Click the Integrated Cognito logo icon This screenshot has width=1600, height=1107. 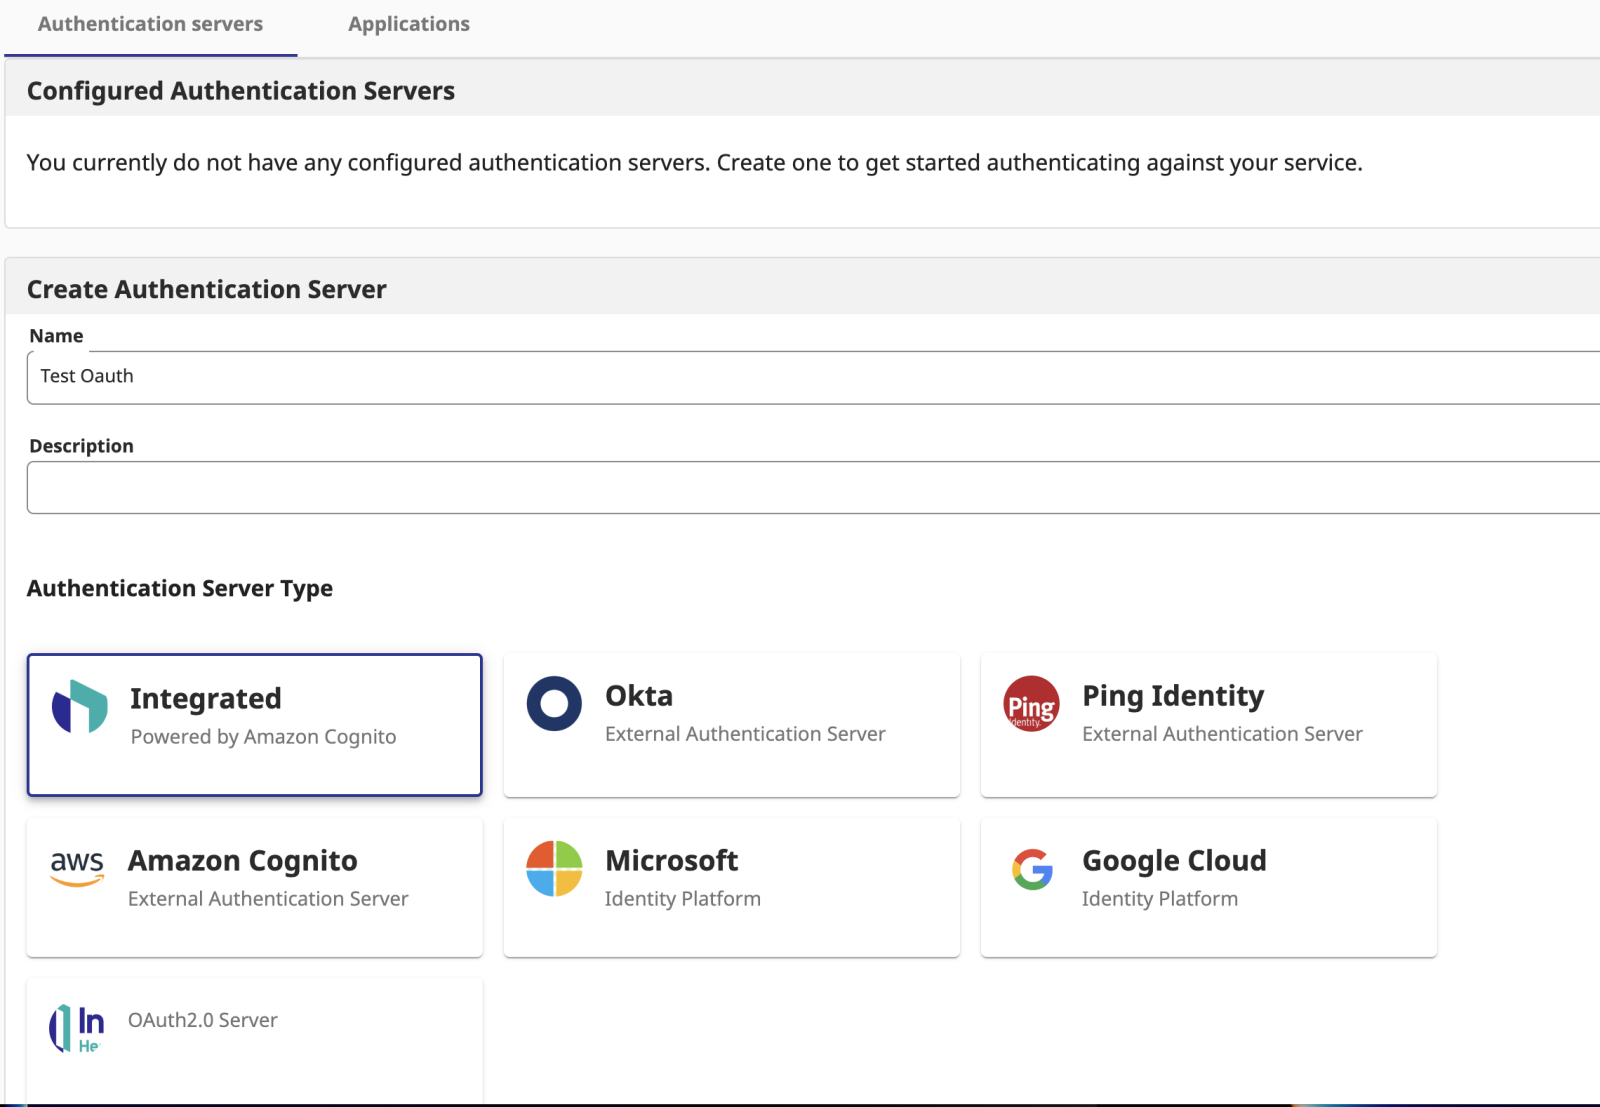point(80,707)
